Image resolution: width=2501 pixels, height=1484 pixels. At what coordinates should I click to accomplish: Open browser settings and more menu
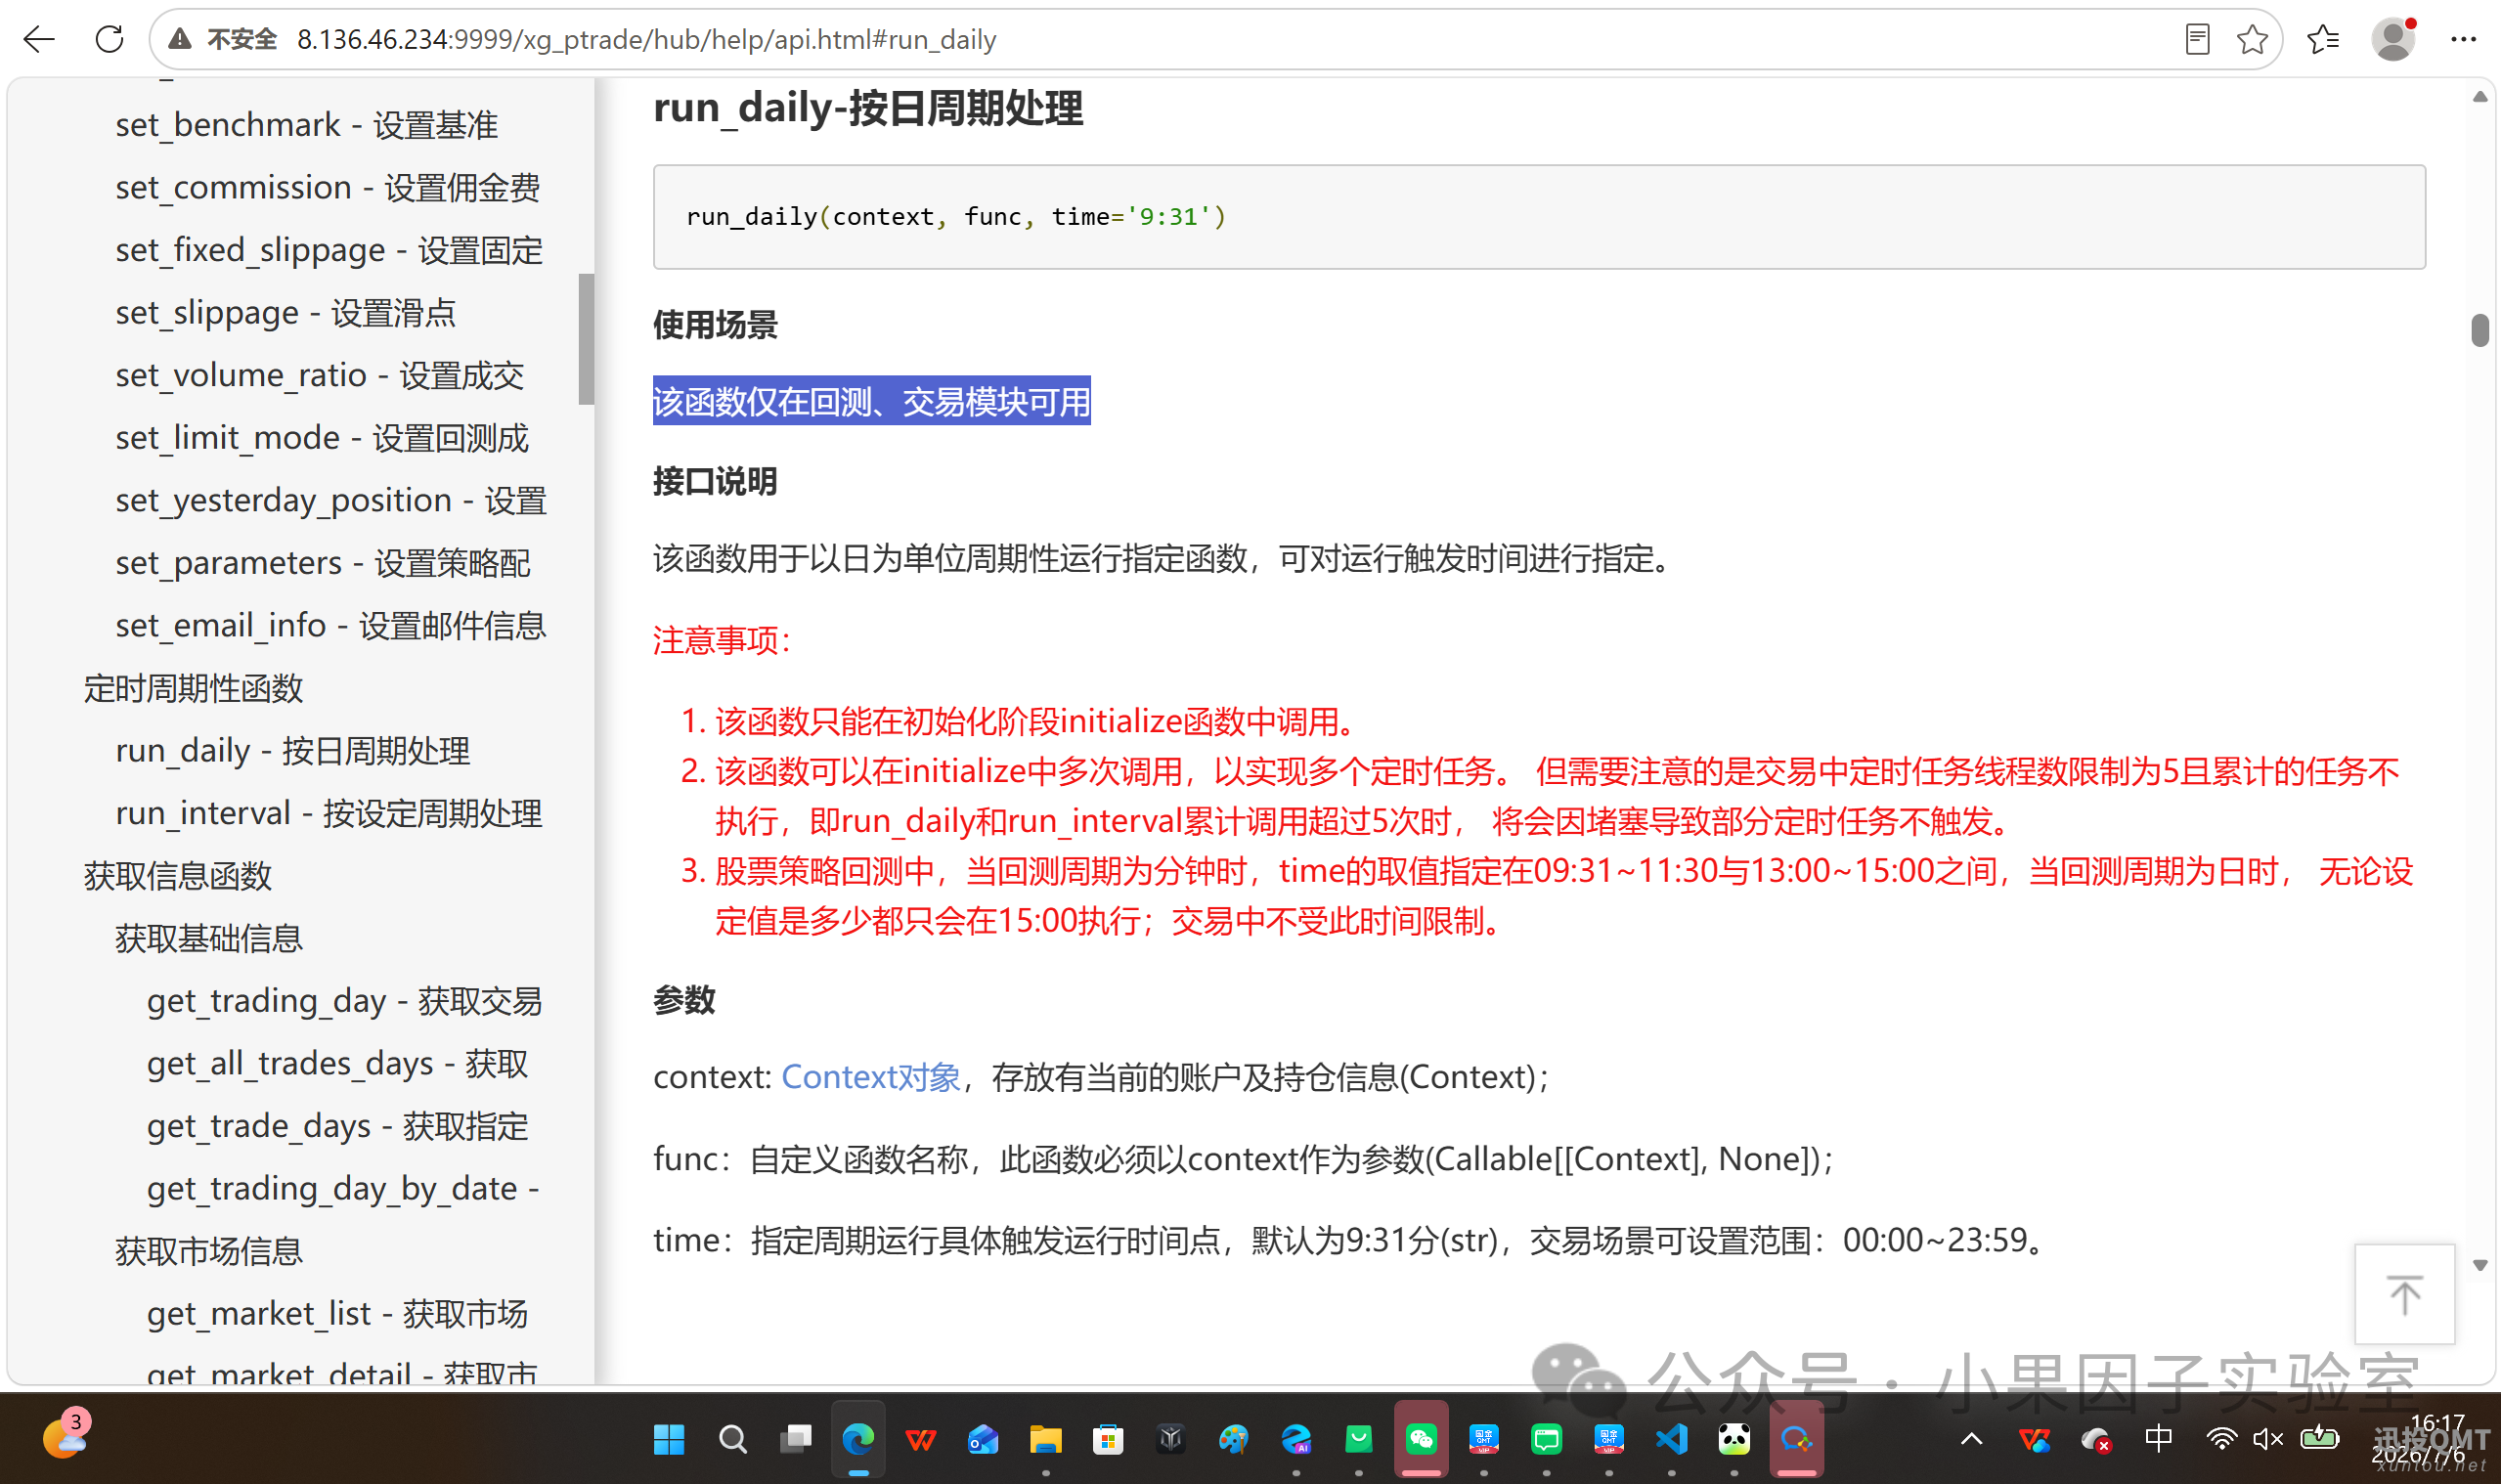pos(2463,39)
